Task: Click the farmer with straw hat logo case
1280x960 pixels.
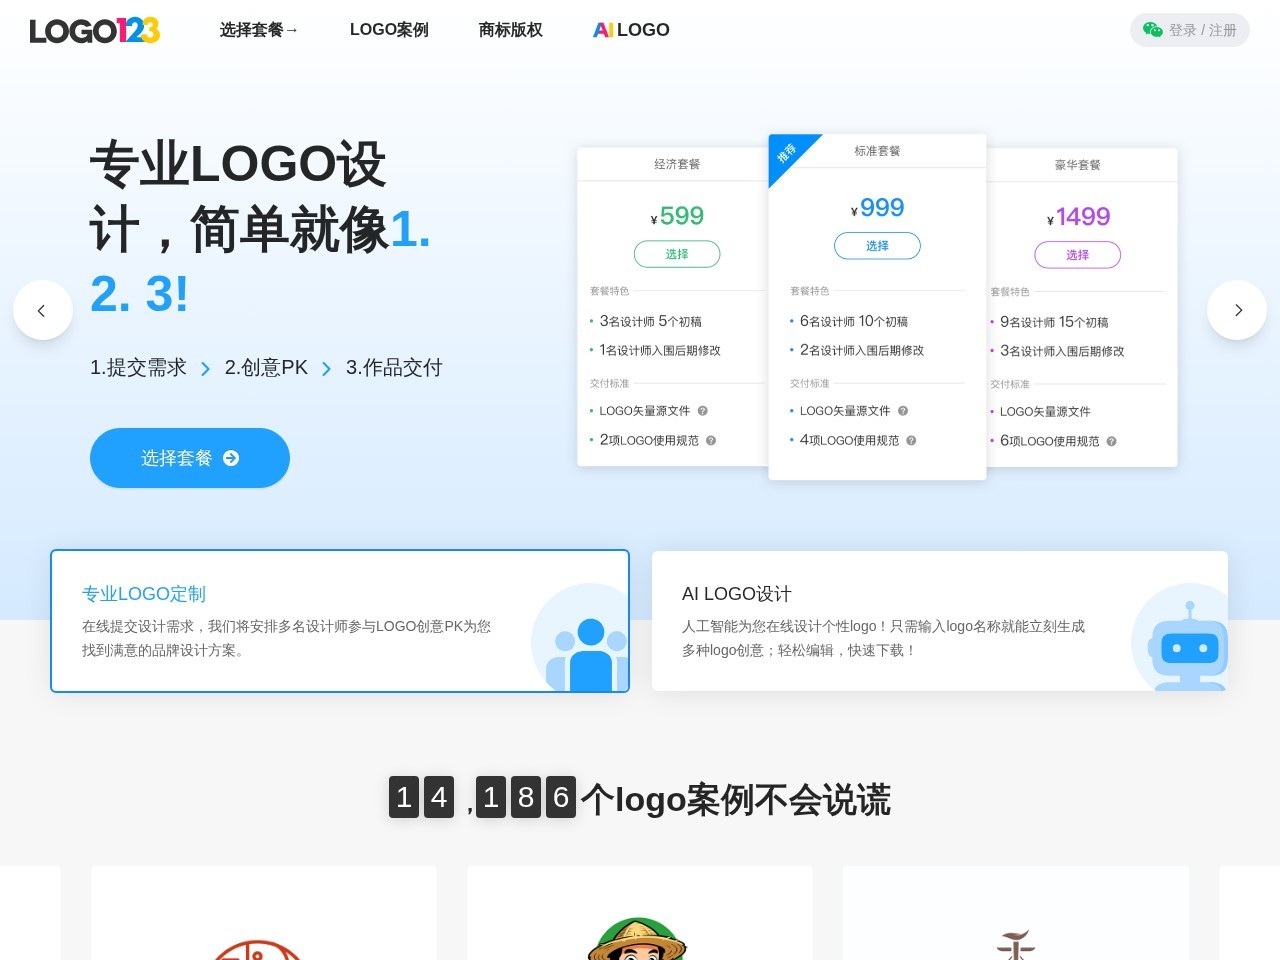Action: [x=638, y=940]
